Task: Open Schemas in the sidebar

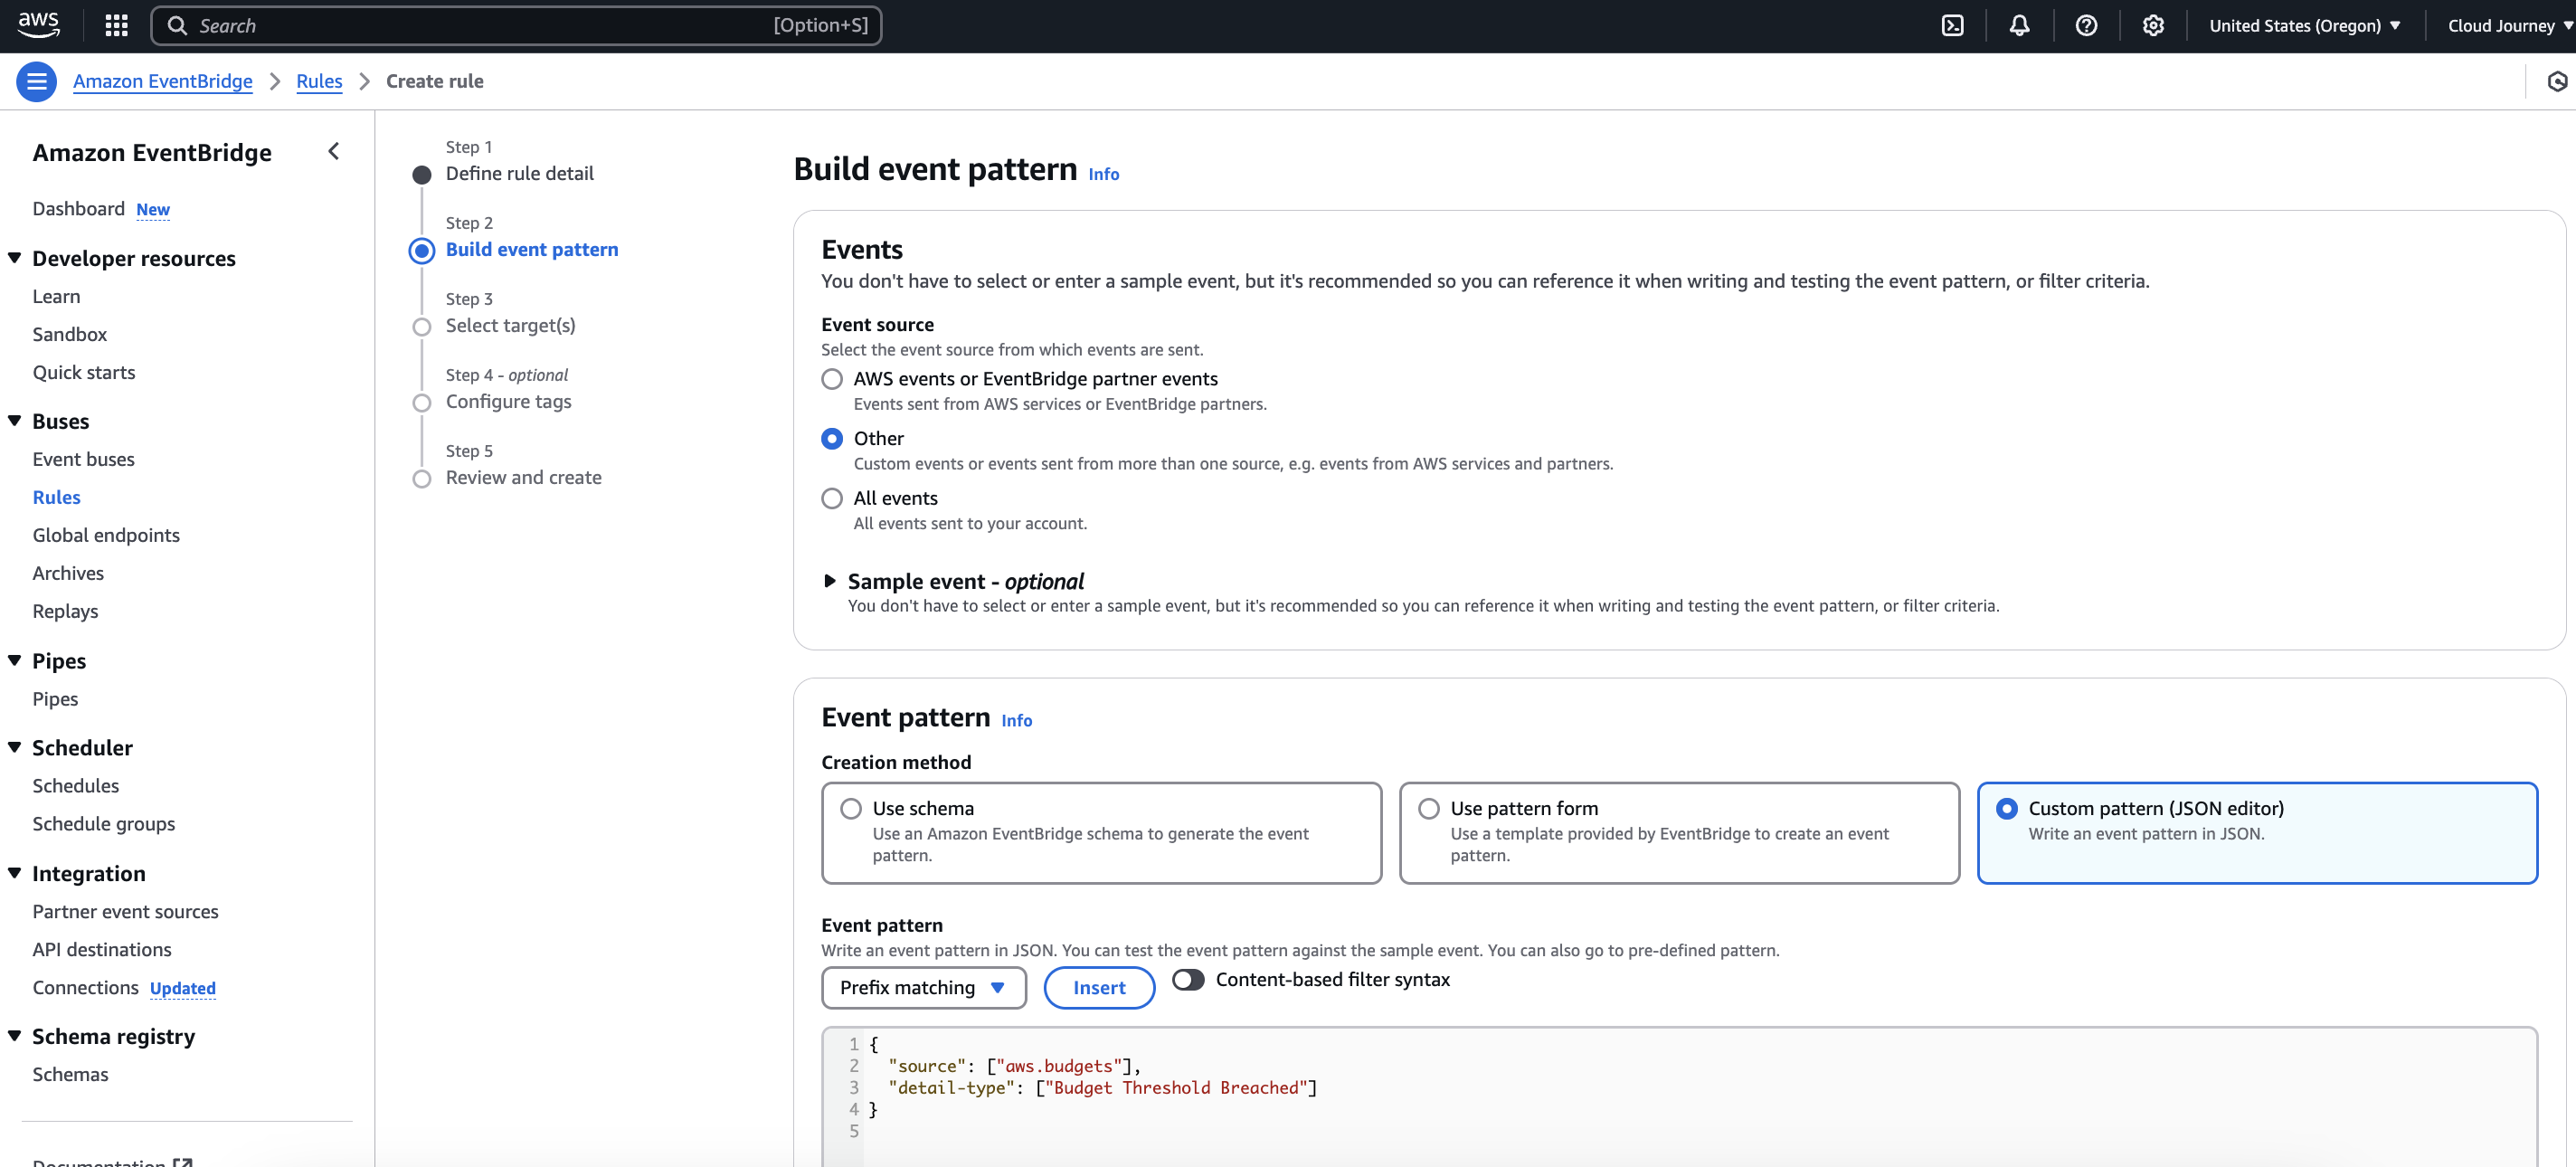Action: (x=70, y=1075)
